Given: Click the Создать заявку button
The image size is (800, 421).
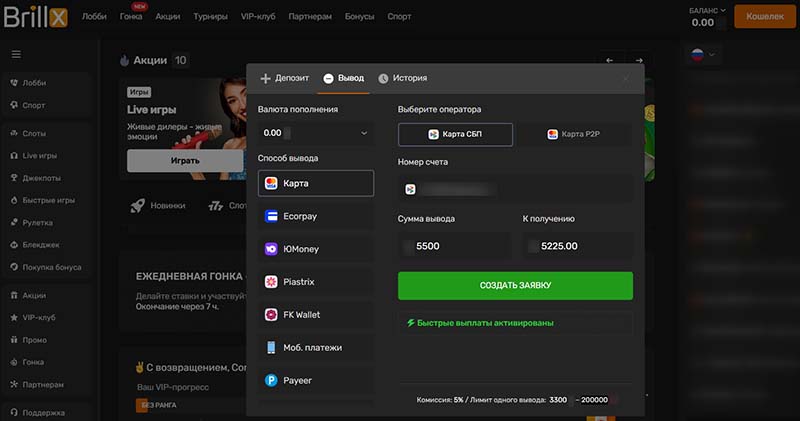Looking at the screenshot, I should [x=515, y=286].
